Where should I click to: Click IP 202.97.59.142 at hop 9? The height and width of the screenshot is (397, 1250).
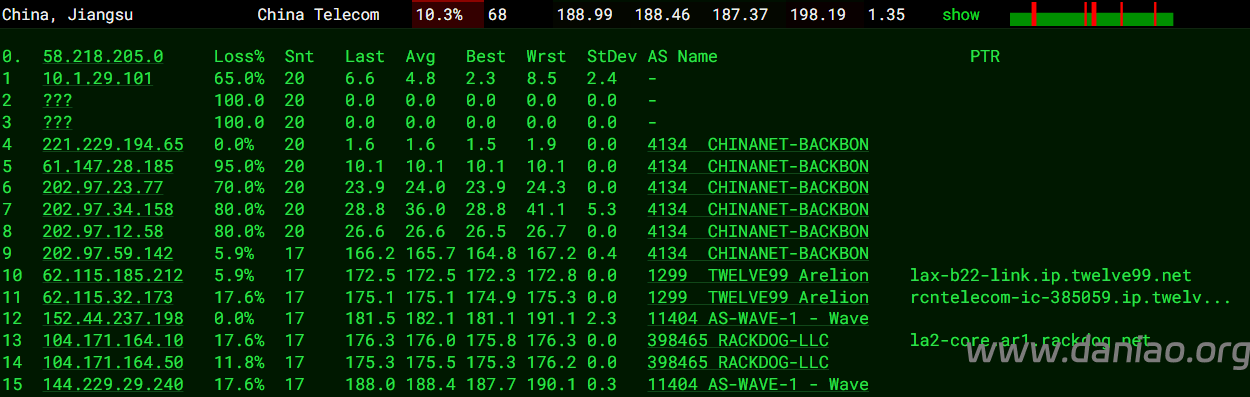(108, 253)
